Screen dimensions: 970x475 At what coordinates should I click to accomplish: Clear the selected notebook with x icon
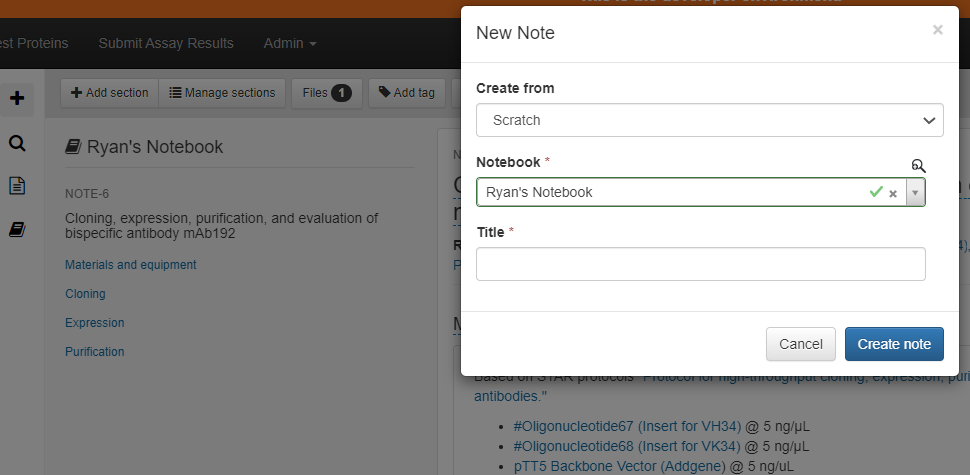pos(893,193)
